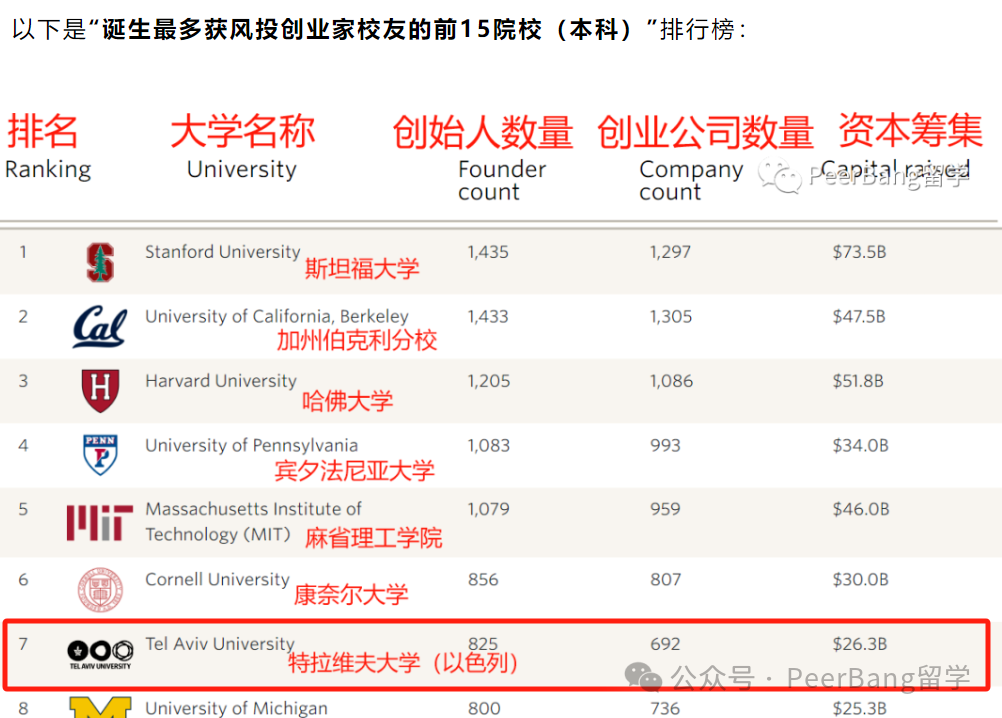Click the red '排名' heading
This screenshot has height=718, width=1002.
(x=42, y=131)
